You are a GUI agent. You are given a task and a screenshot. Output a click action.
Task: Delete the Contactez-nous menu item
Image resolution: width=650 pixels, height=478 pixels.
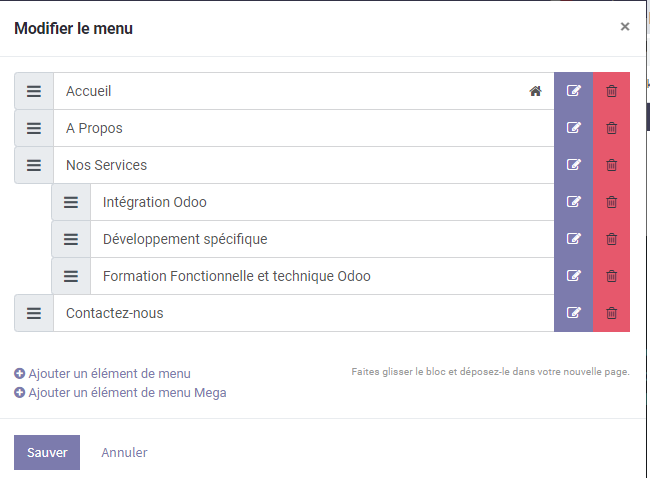[612, 313]
